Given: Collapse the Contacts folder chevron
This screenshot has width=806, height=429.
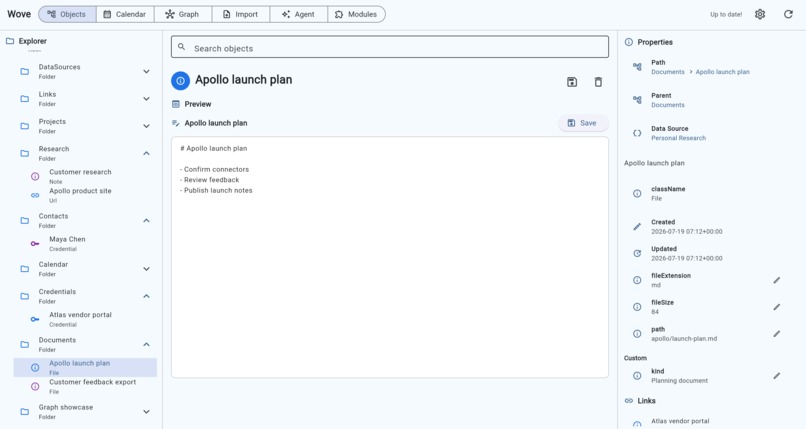Looking at the screenshot, I should 146,220.
